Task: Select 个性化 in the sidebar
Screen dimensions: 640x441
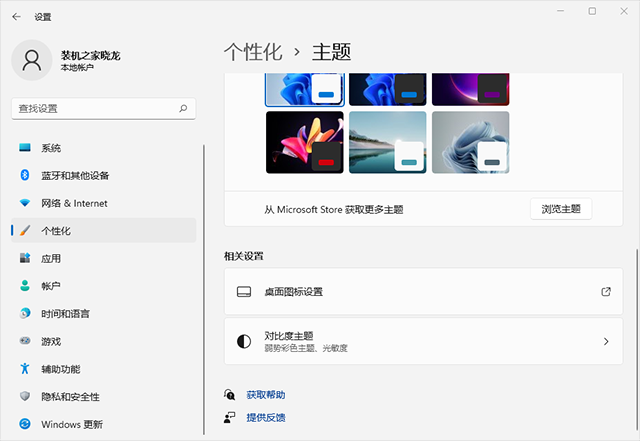Action: 104,231
